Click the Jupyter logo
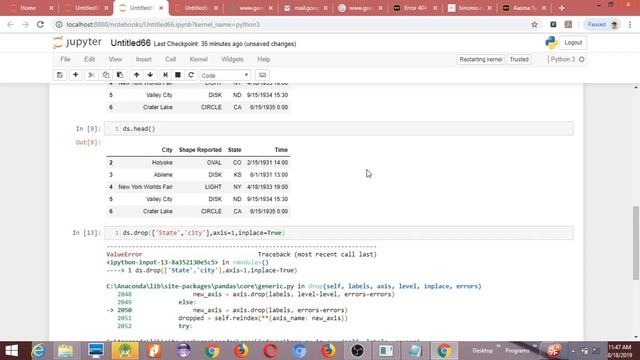 78,42
